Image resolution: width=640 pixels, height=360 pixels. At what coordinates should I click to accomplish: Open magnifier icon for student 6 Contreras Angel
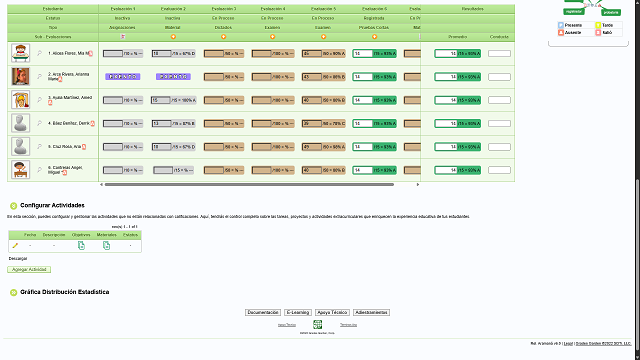(39, 169)
